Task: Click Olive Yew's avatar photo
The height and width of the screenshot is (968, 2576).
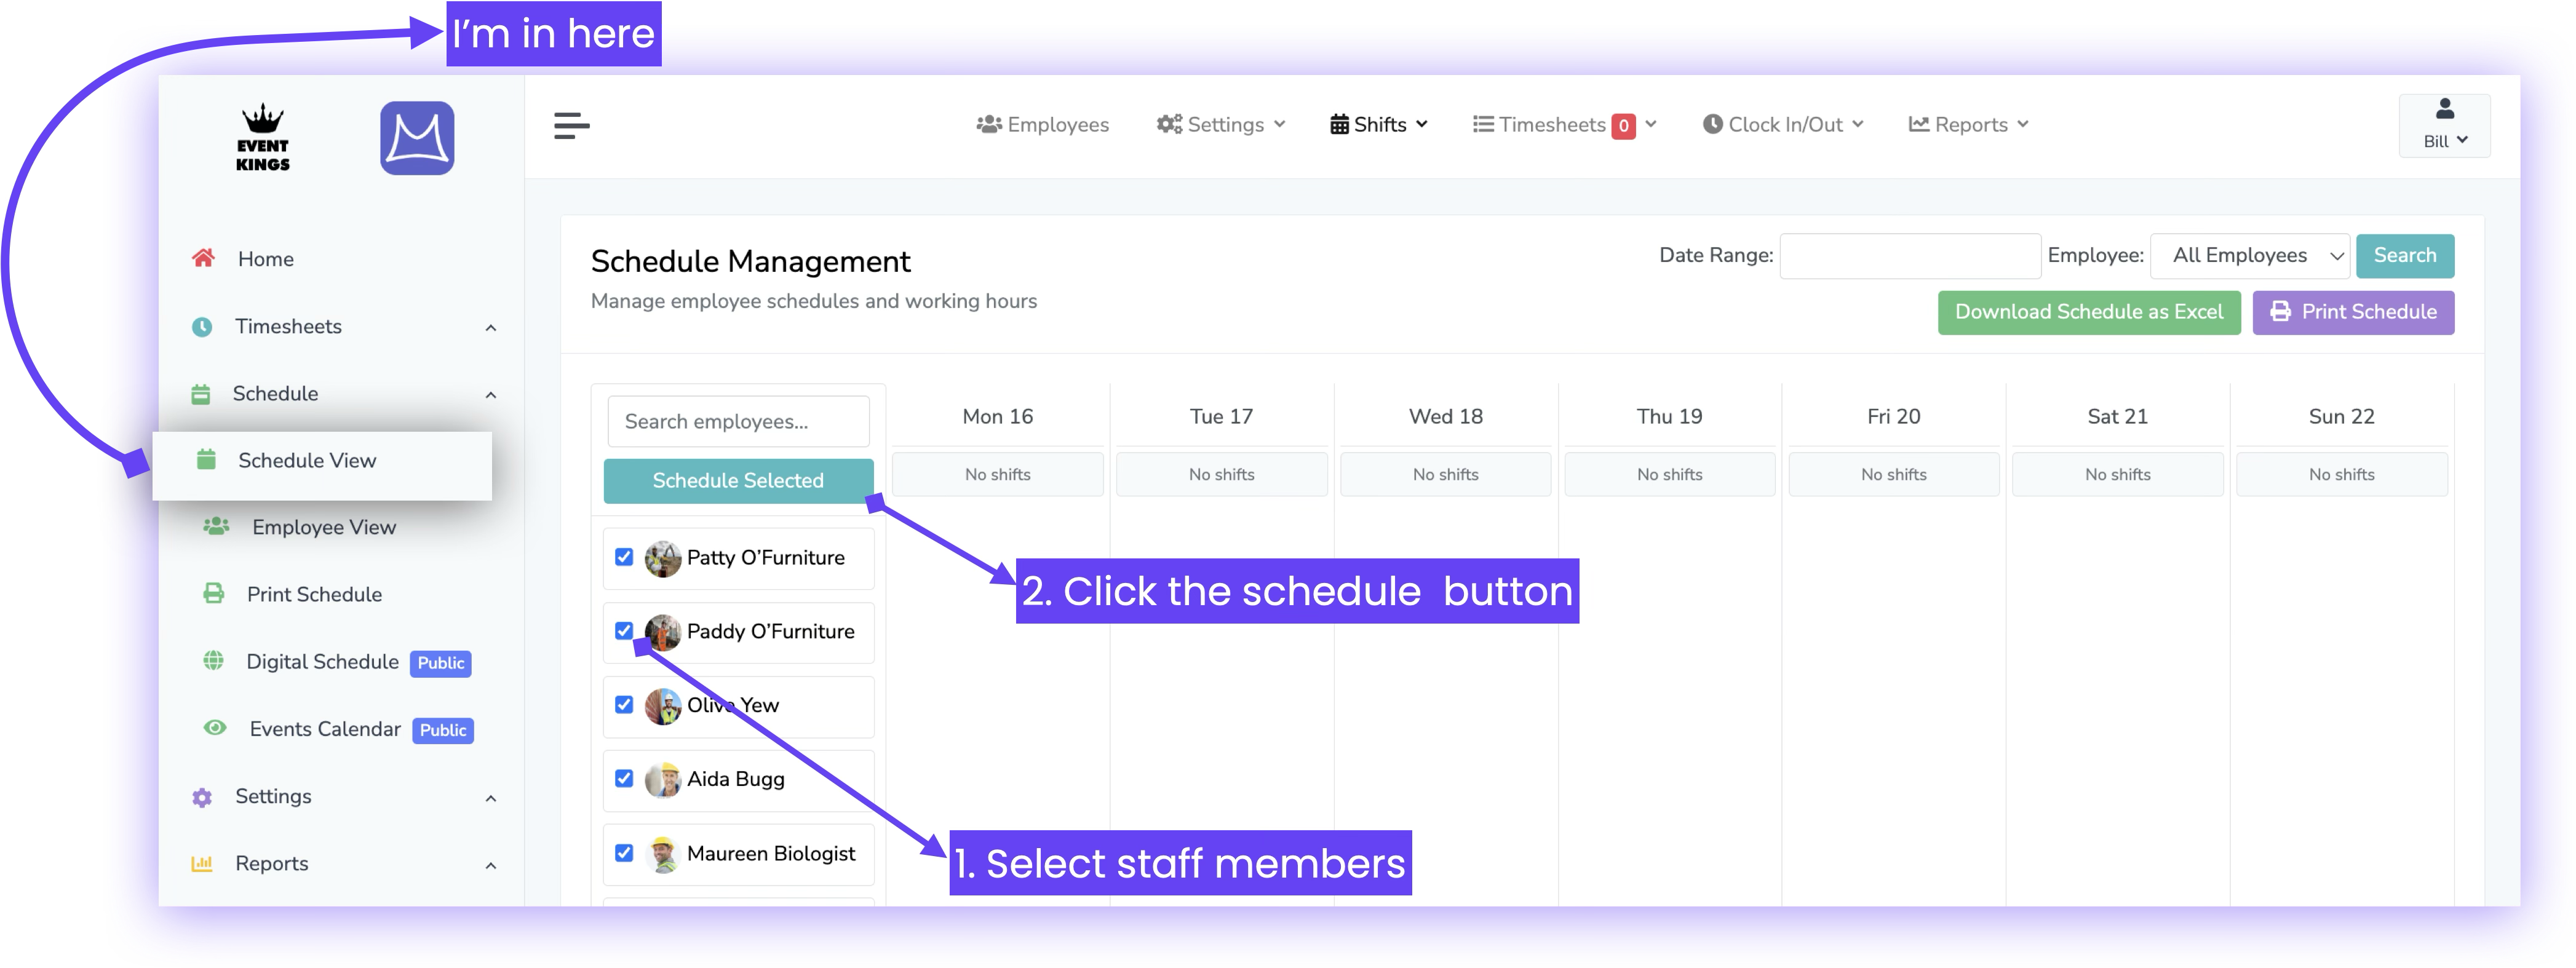Action: (662, 706)
